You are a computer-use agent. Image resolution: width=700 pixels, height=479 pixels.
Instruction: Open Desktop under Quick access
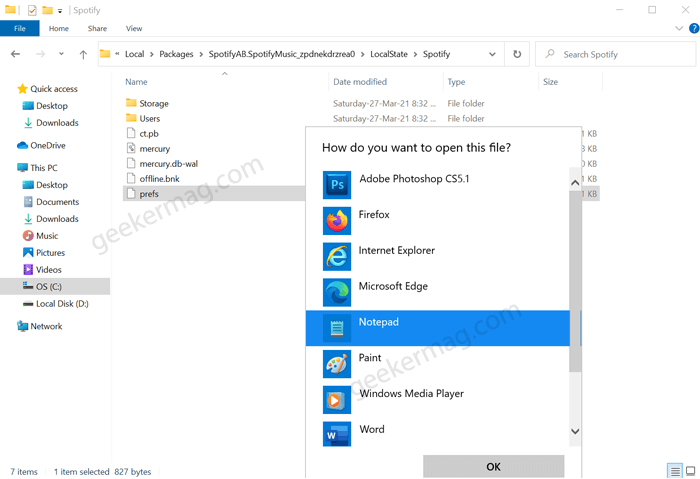[x=52, y=106]
